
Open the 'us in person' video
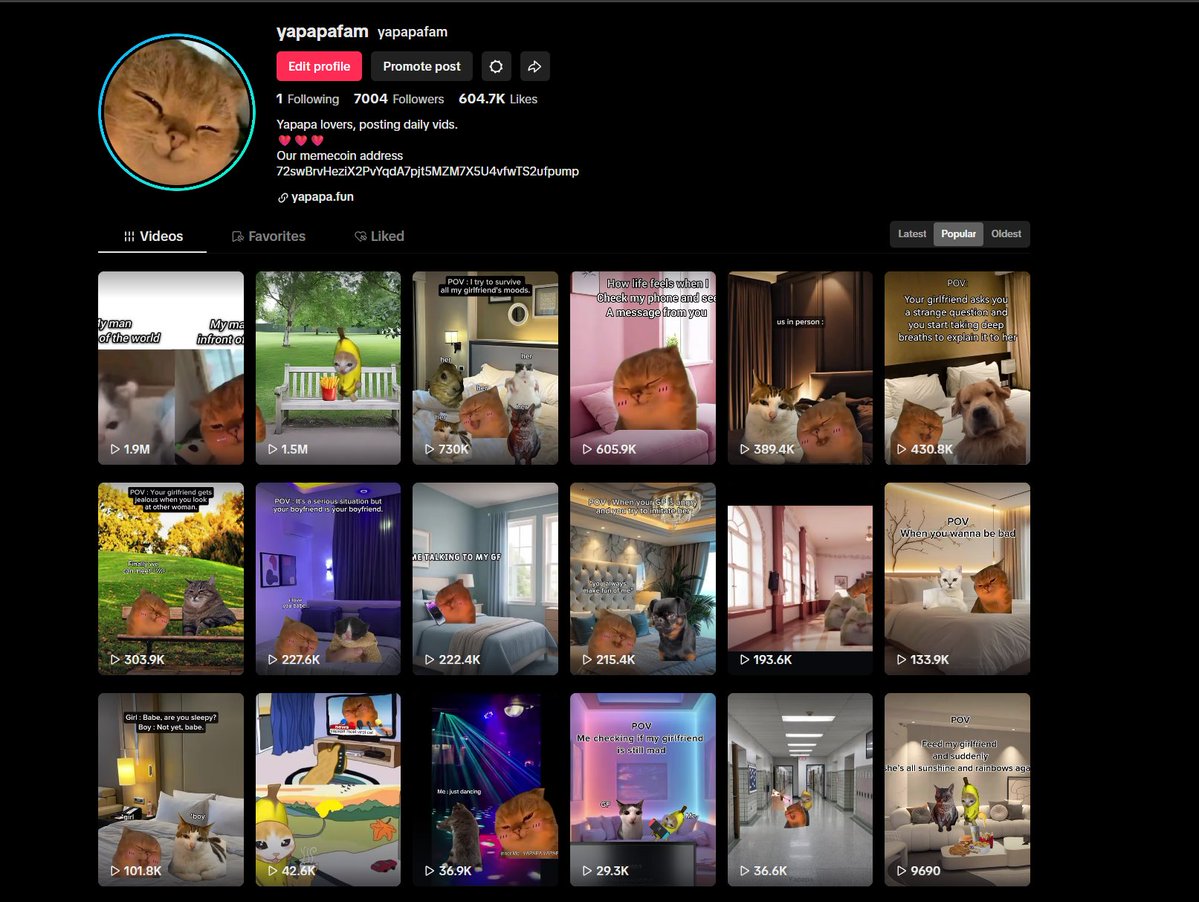[x=800, y=368]
